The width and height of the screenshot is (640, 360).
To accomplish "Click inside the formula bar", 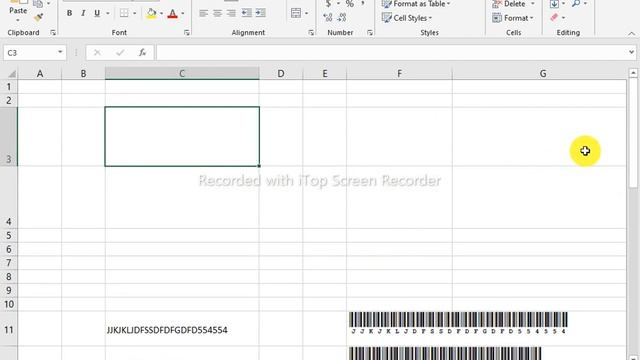I will click(x=391, y=53).
